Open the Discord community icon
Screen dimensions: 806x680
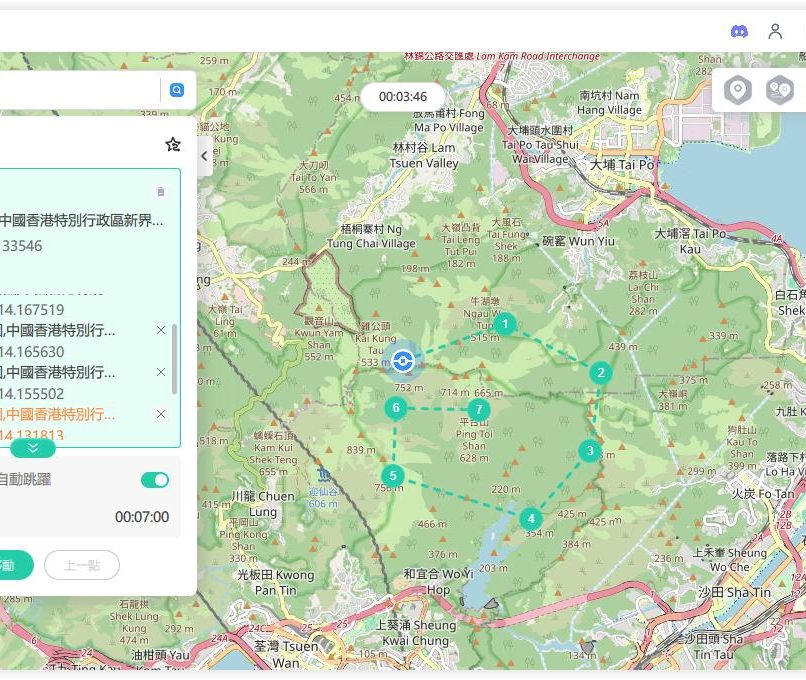point(739,31)
